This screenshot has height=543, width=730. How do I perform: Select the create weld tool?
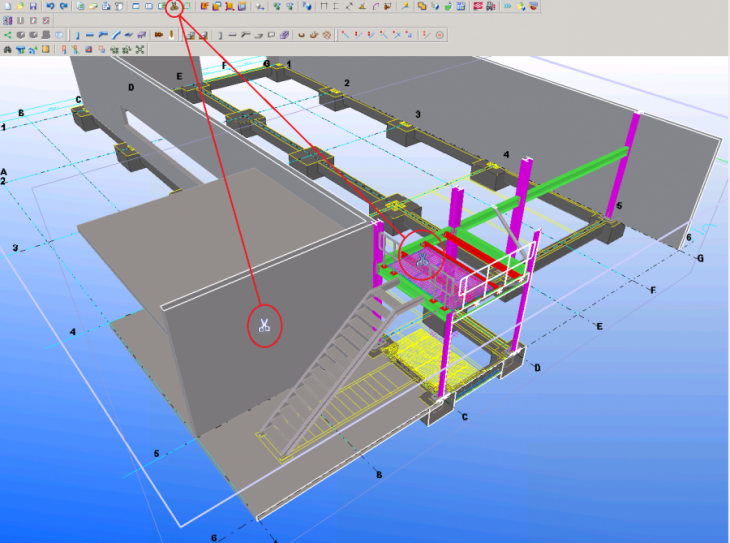tap(171, 35)
